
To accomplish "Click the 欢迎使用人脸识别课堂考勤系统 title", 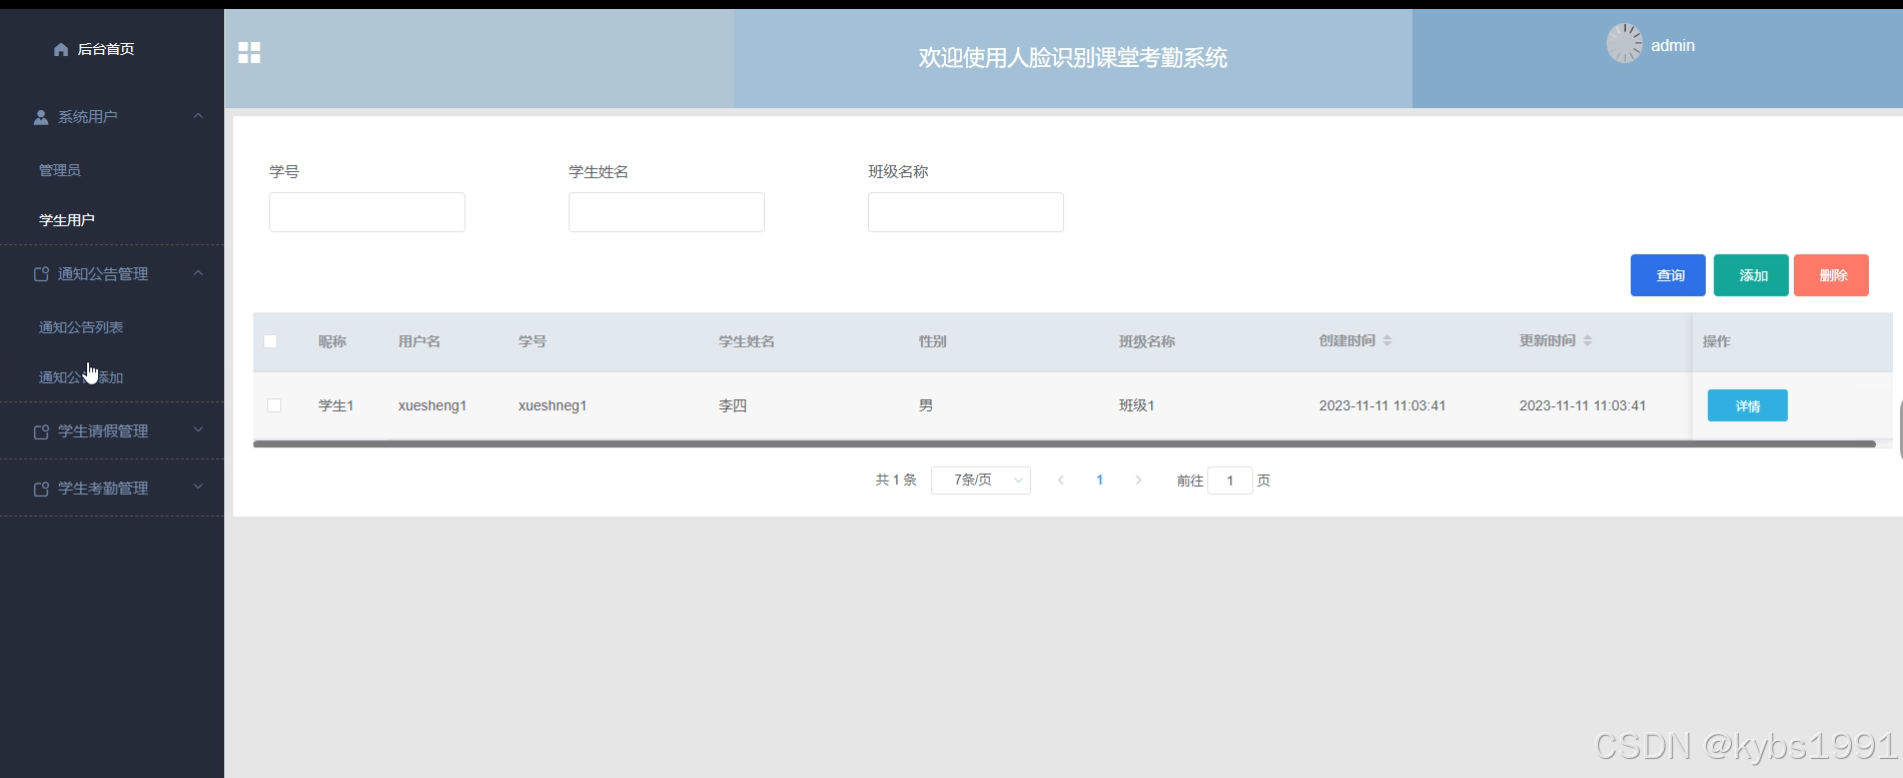I will click(x=1073, y=58).
